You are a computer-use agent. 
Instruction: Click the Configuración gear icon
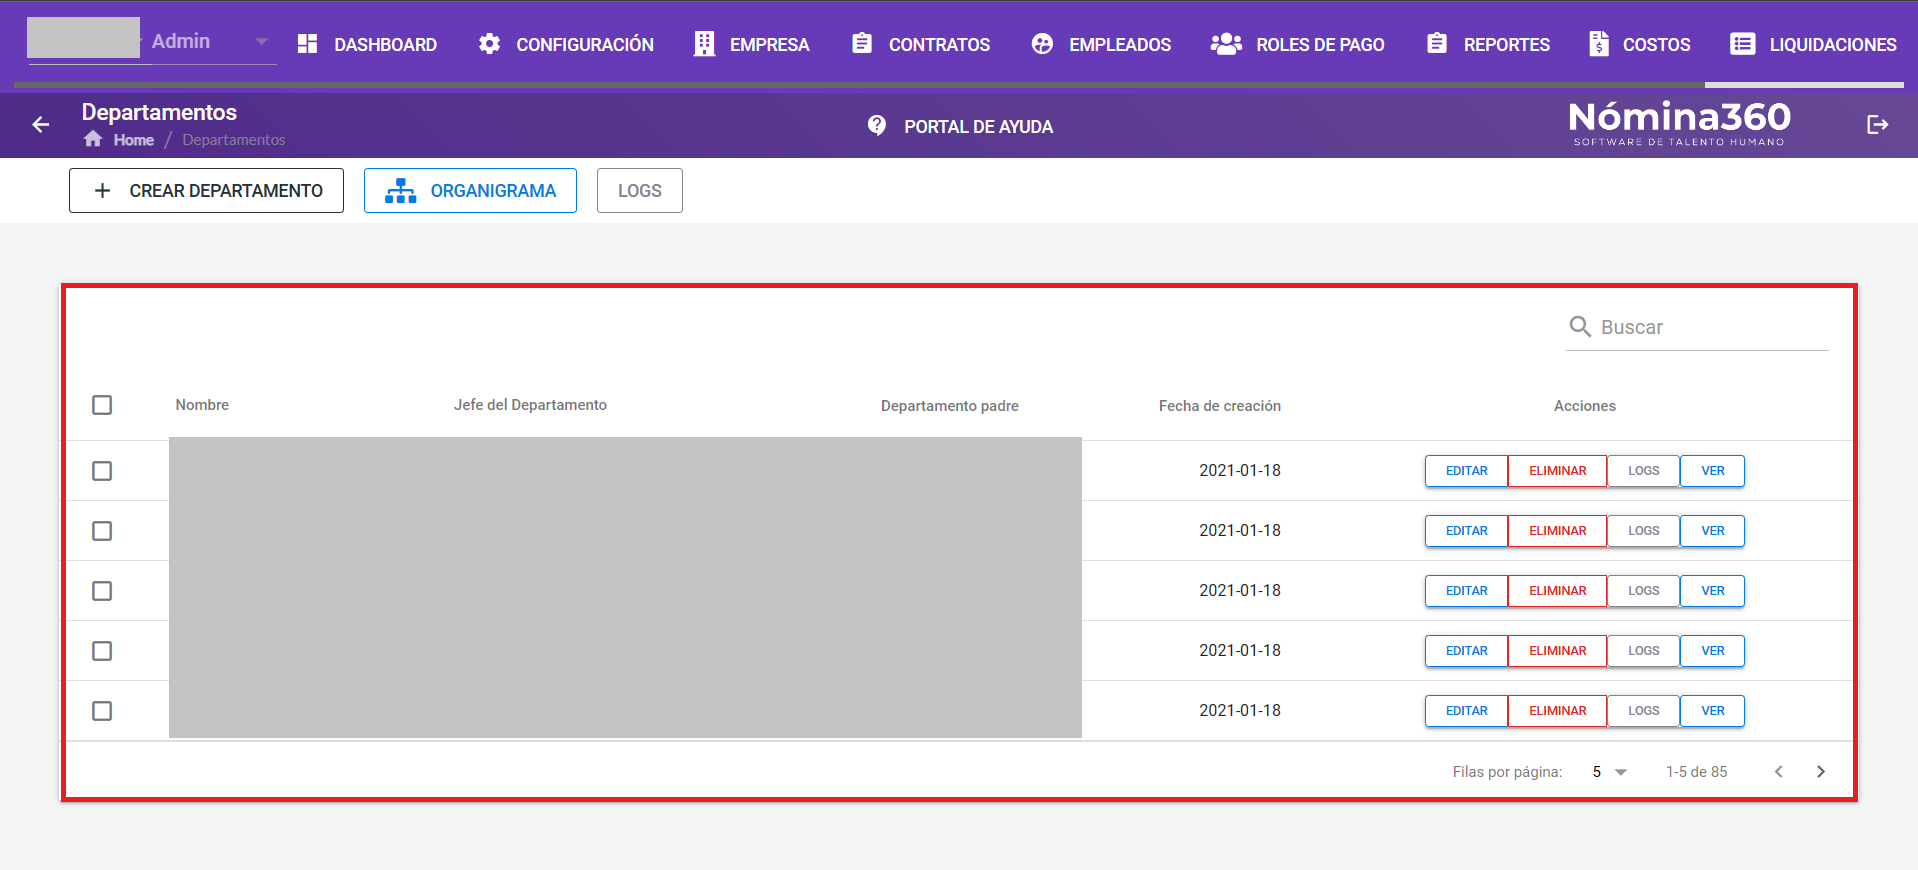tap(489, 44)
